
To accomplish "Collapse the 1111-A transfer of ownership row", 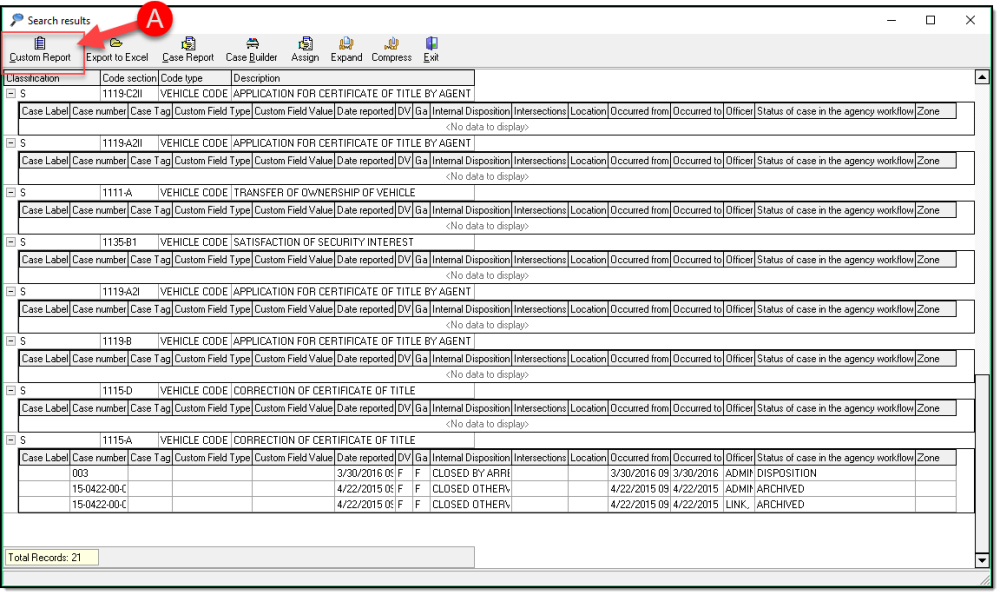I will [11, 193].
